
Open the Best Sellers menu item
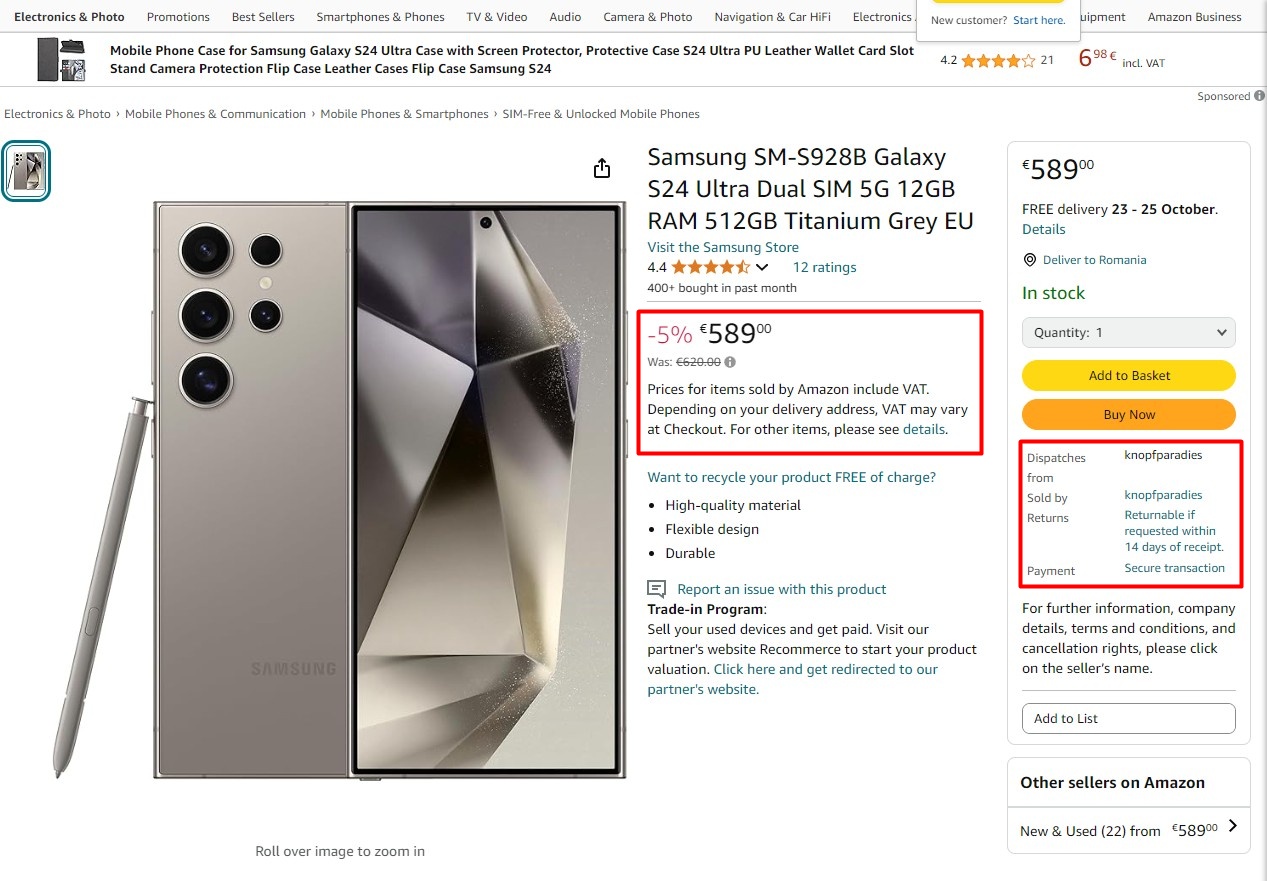[263, 17]
